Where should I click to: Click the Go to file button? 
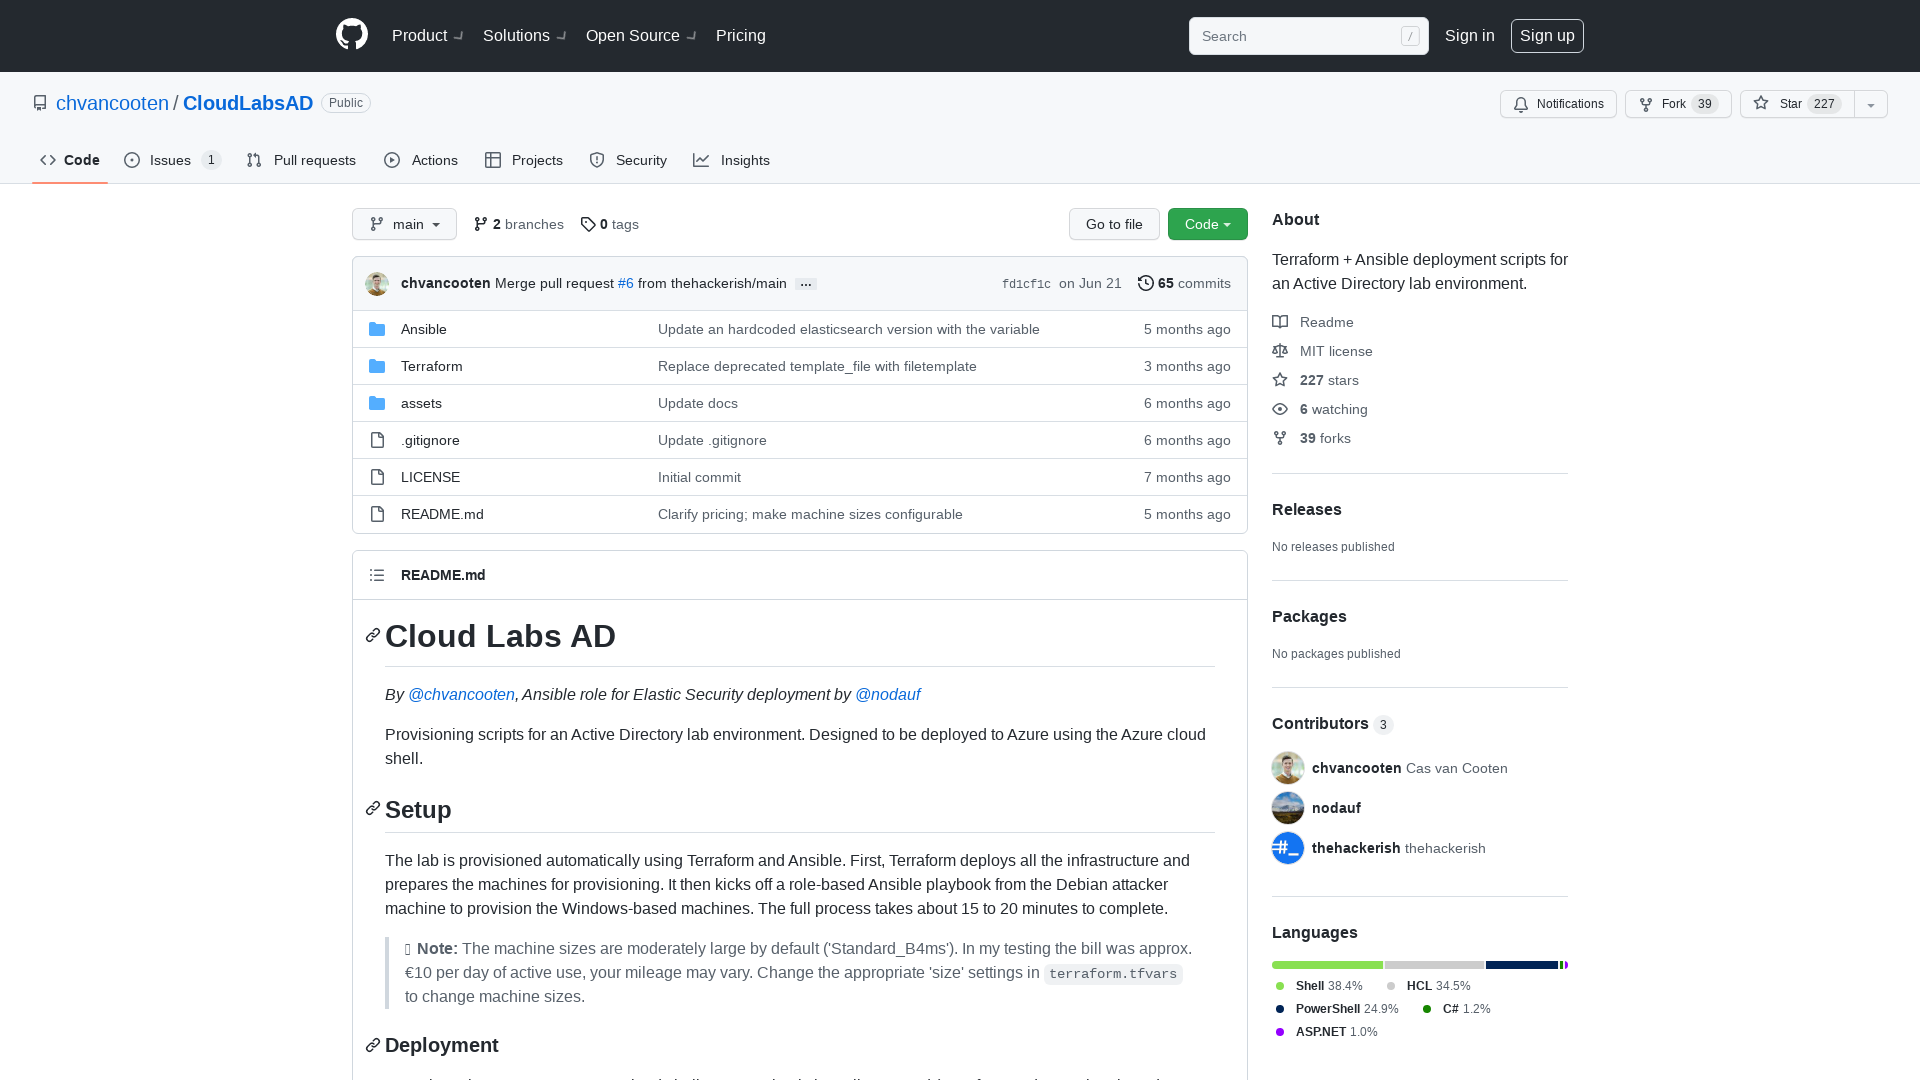(1114, 224)
